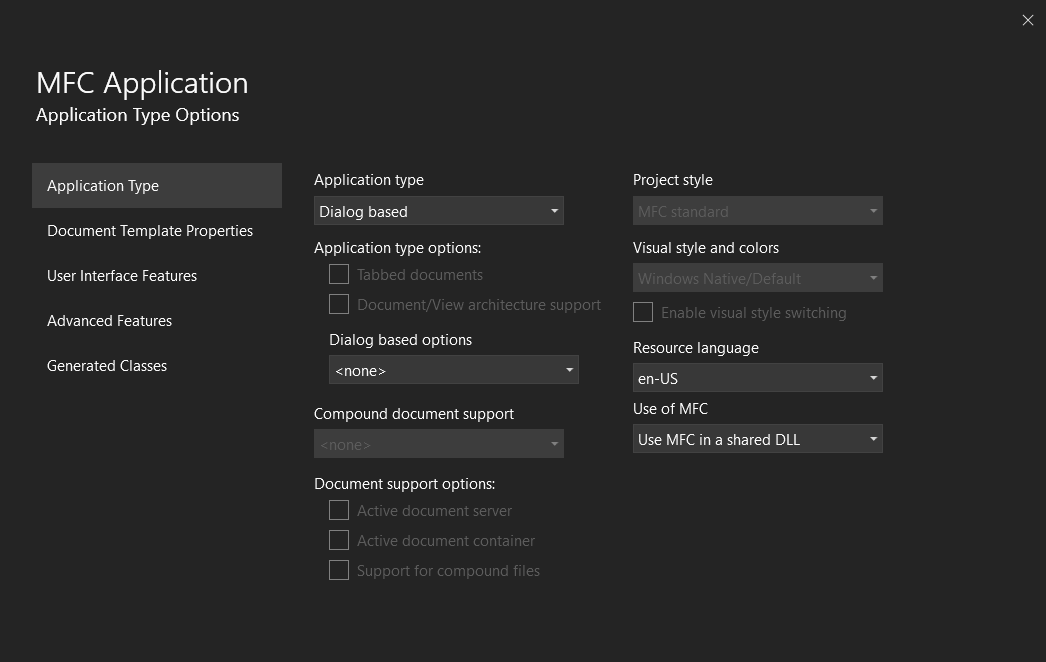This screenshot has height=662, width=1046.
Task: Click the Project style label
Action: 672,180
